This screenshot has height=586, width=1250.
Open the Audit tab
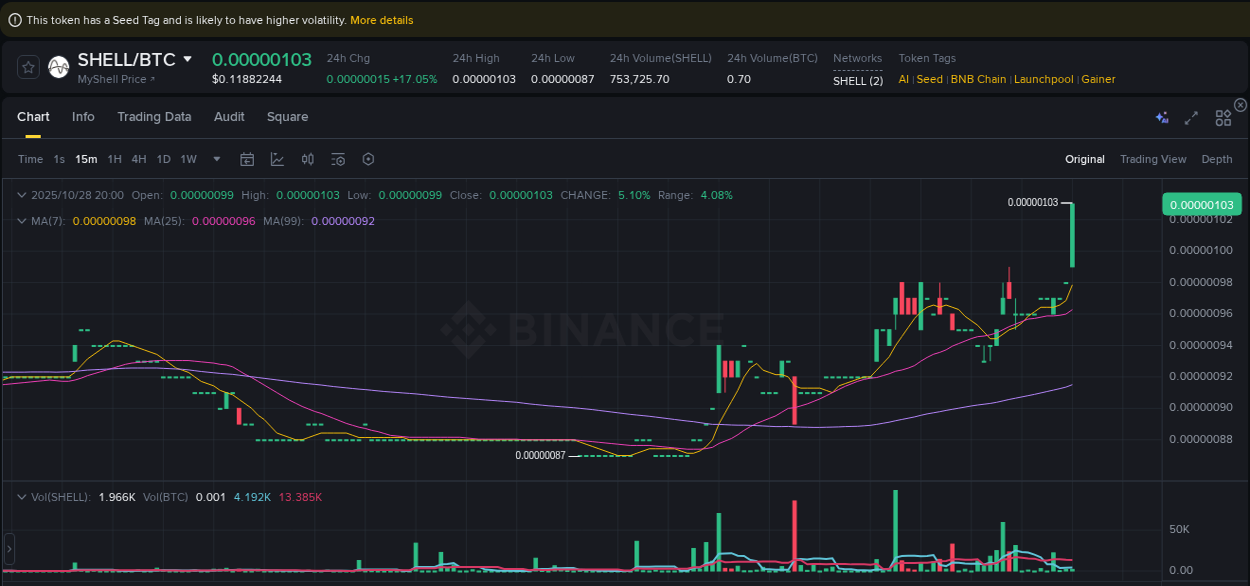click(229, 117)
